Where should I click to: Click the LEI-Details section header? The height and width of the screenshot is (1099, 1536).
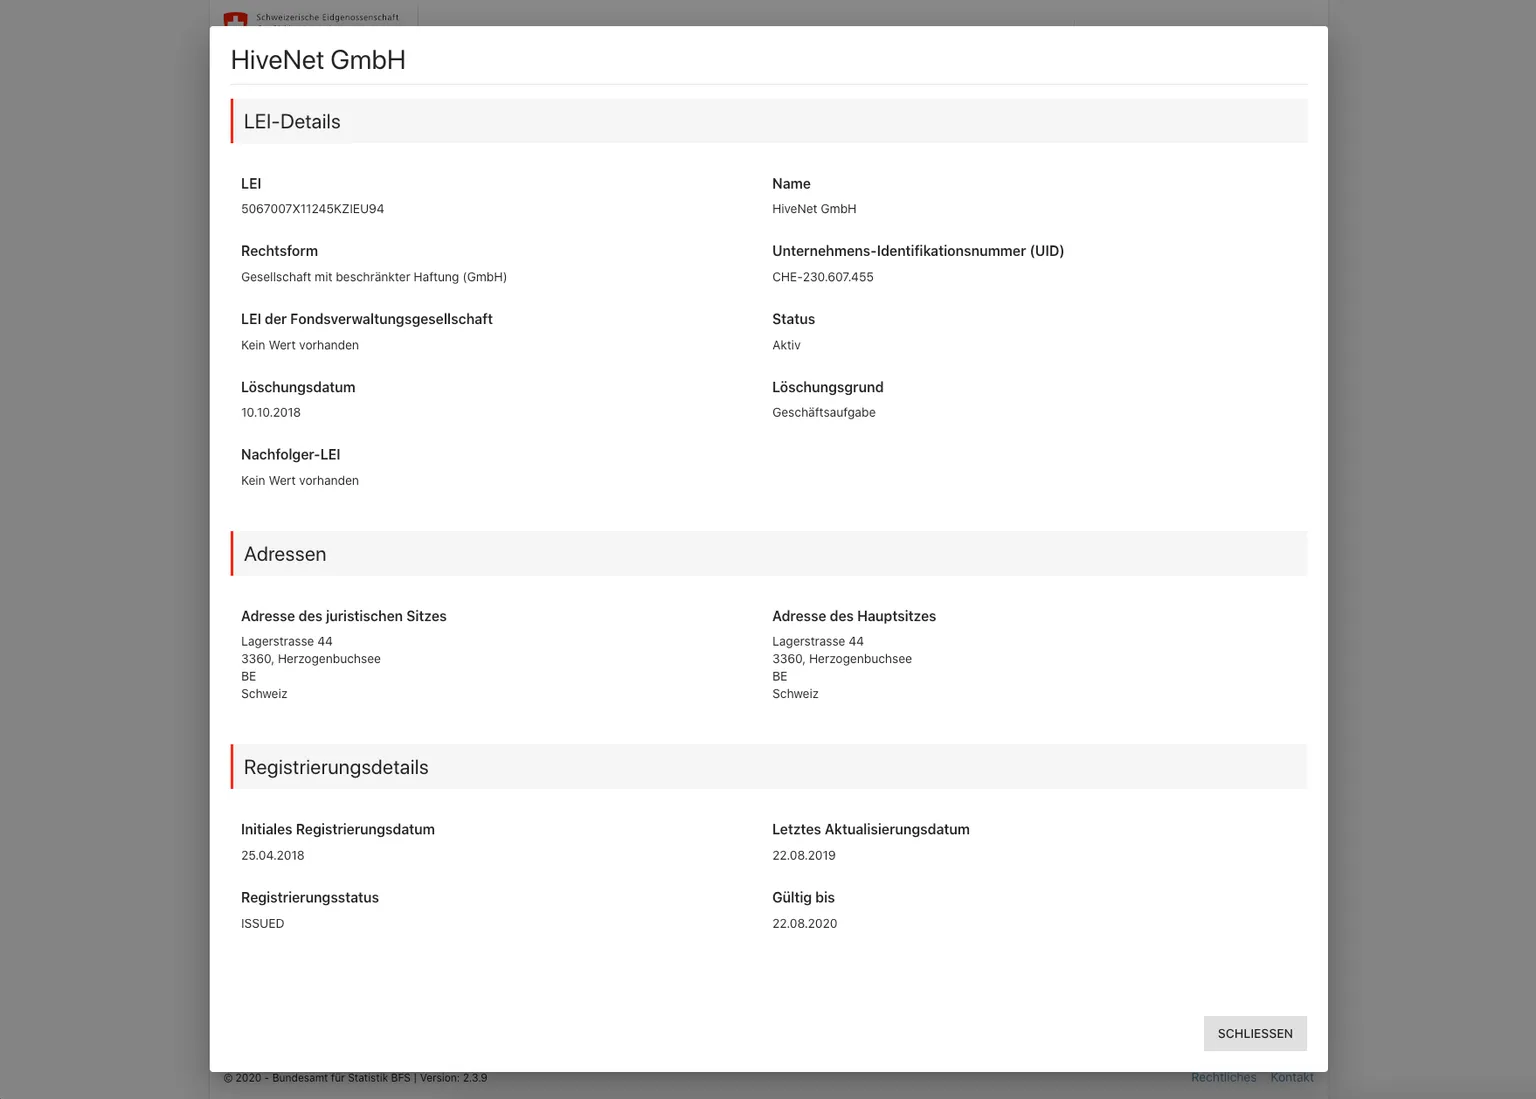click(x=292, y=122)
